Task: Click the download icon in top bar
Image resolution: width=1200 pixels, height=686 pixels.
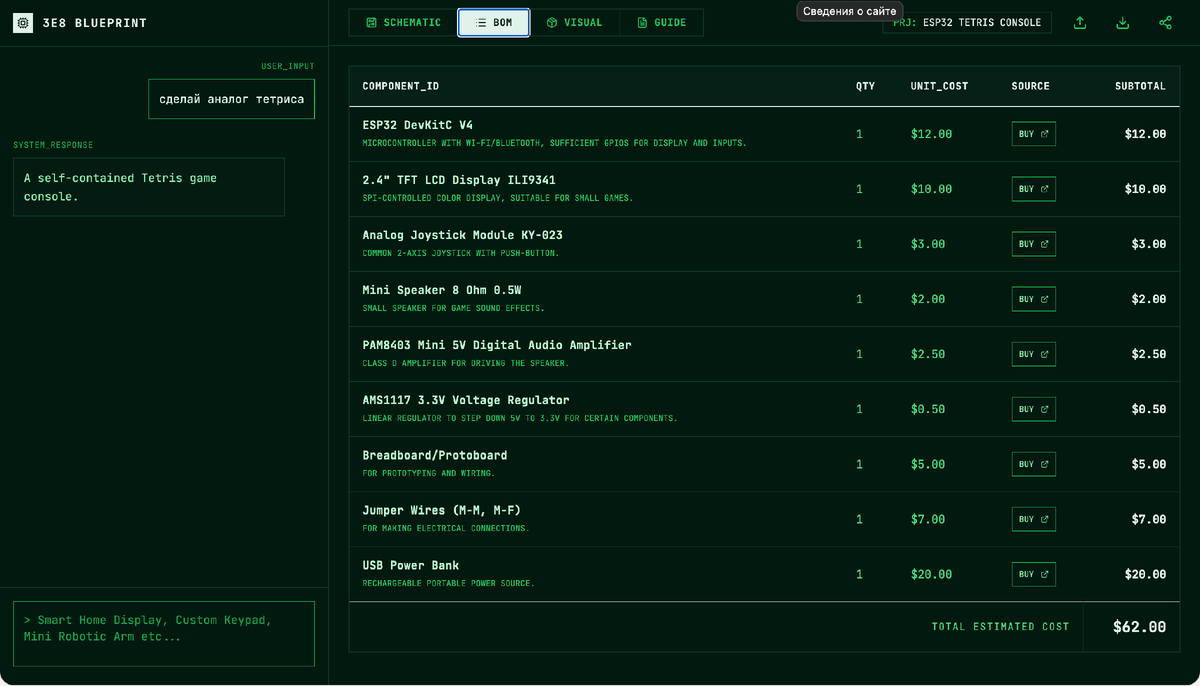Action: [1123, 23]
